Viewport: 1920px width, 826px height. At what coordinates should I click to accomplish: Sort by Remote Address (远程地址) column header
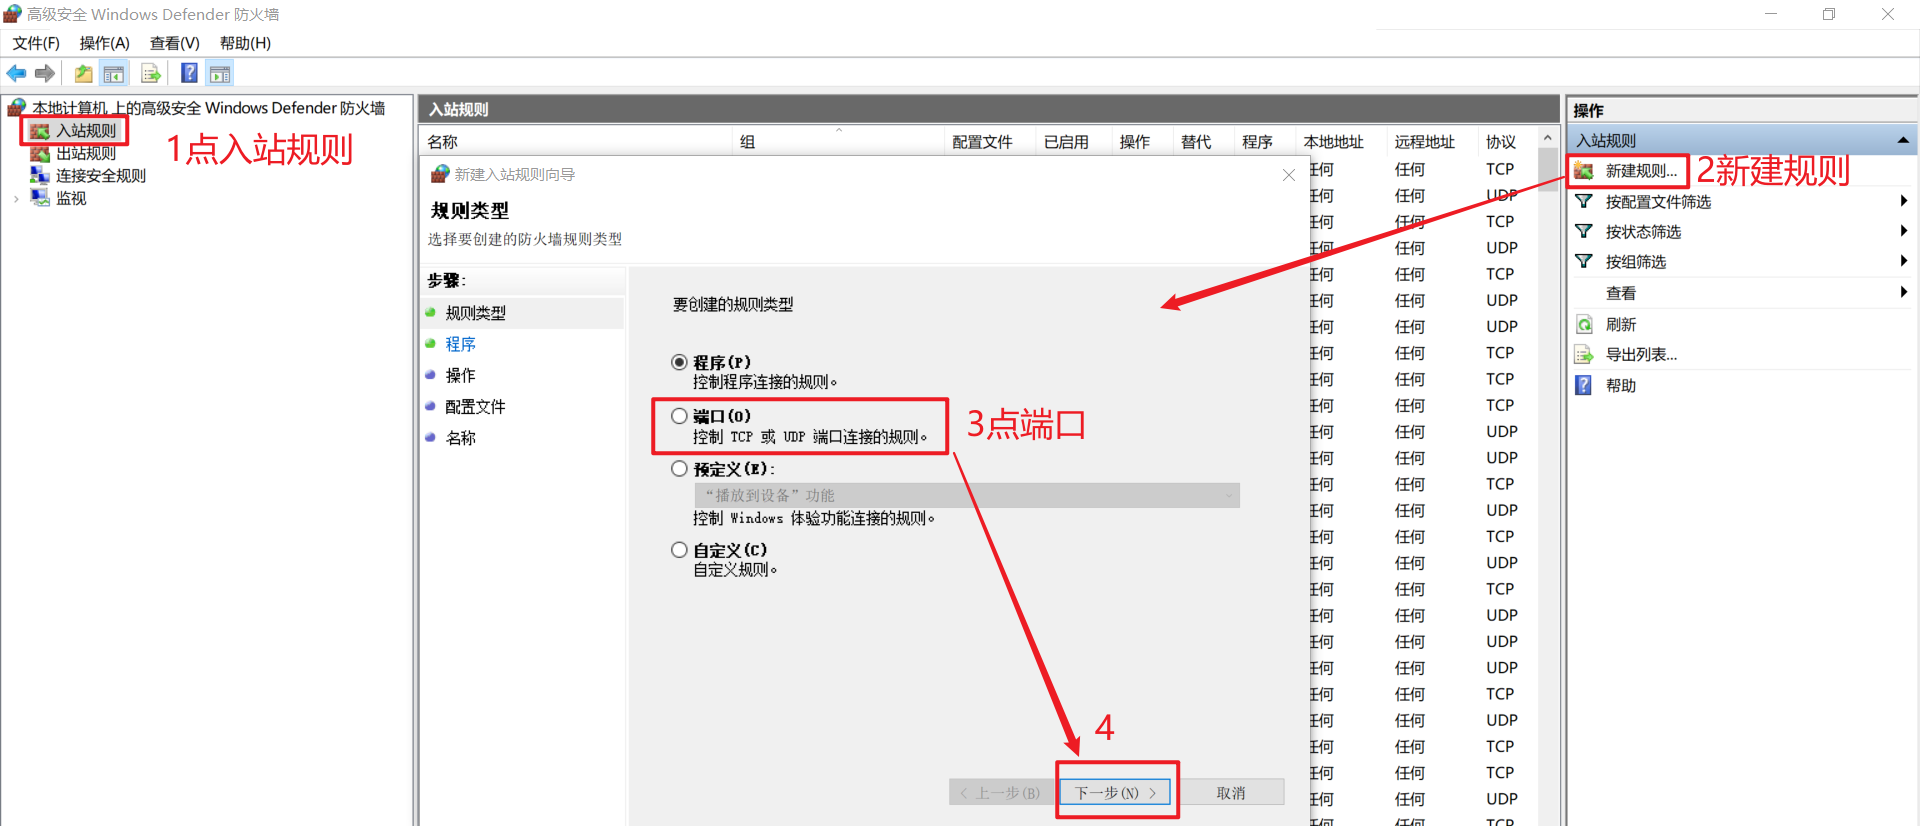click(x=1433, y=142)
